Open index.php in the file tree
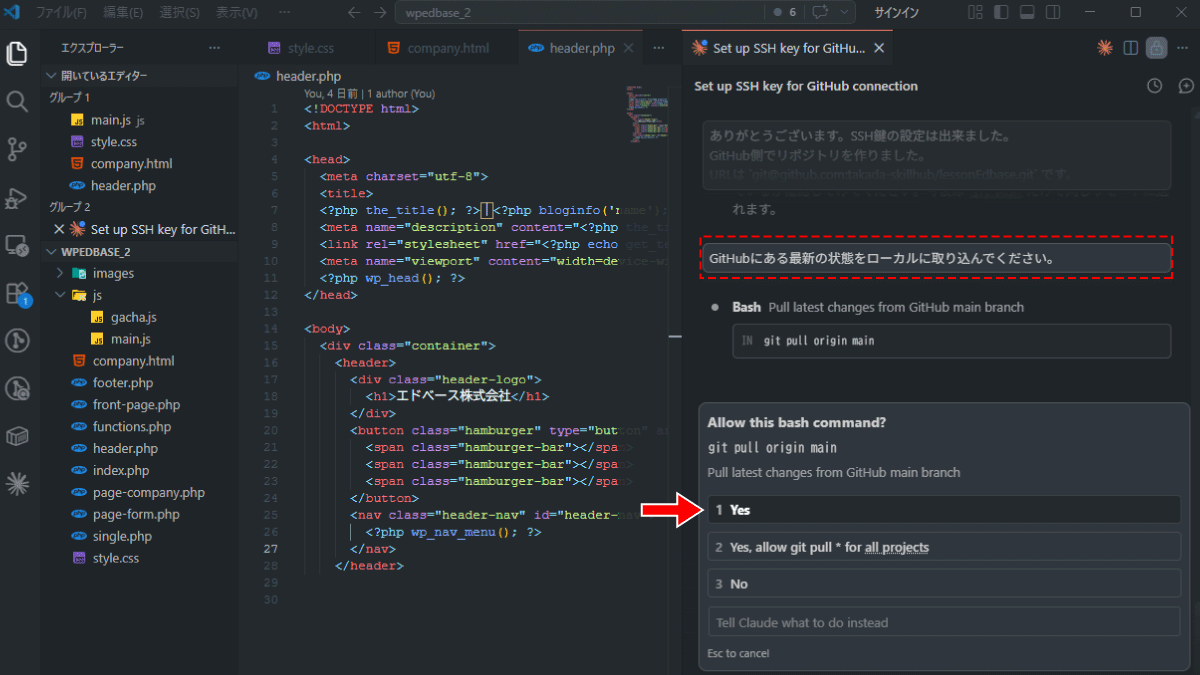 tap(121, 470)
